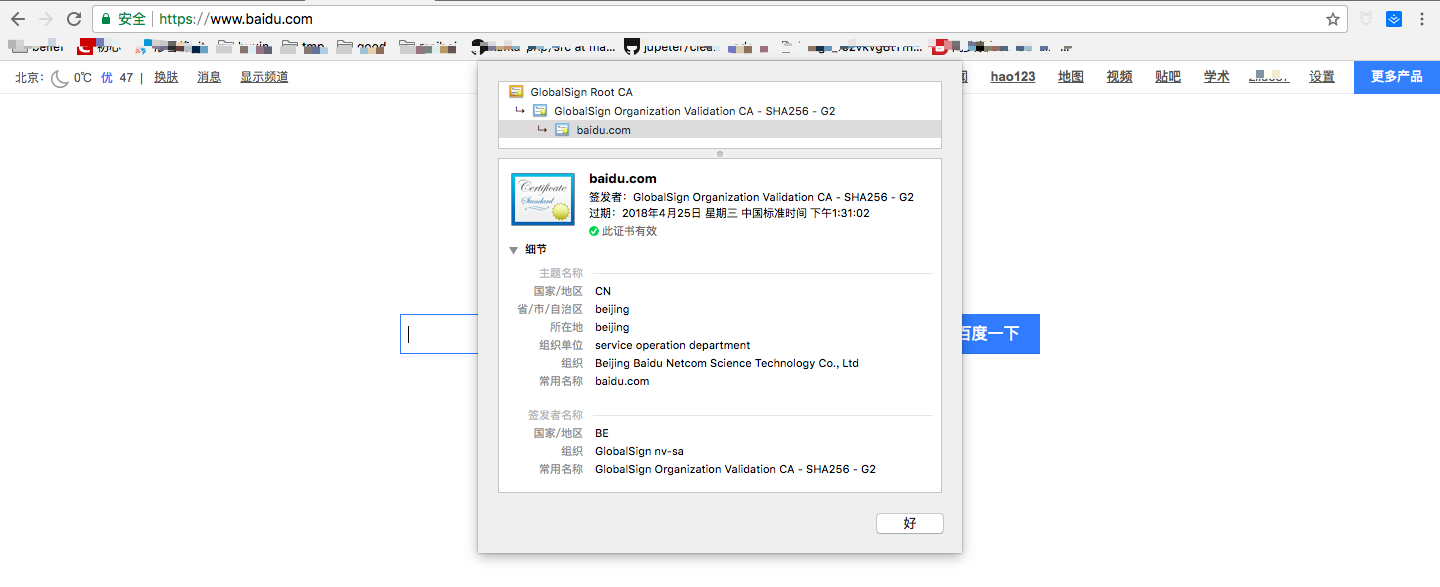Image resolution: width=1440 pixels, height=587 pixels.
Task: Select GlobalSign Organization Validation CA chain row
Action: [x=695, y=111]
